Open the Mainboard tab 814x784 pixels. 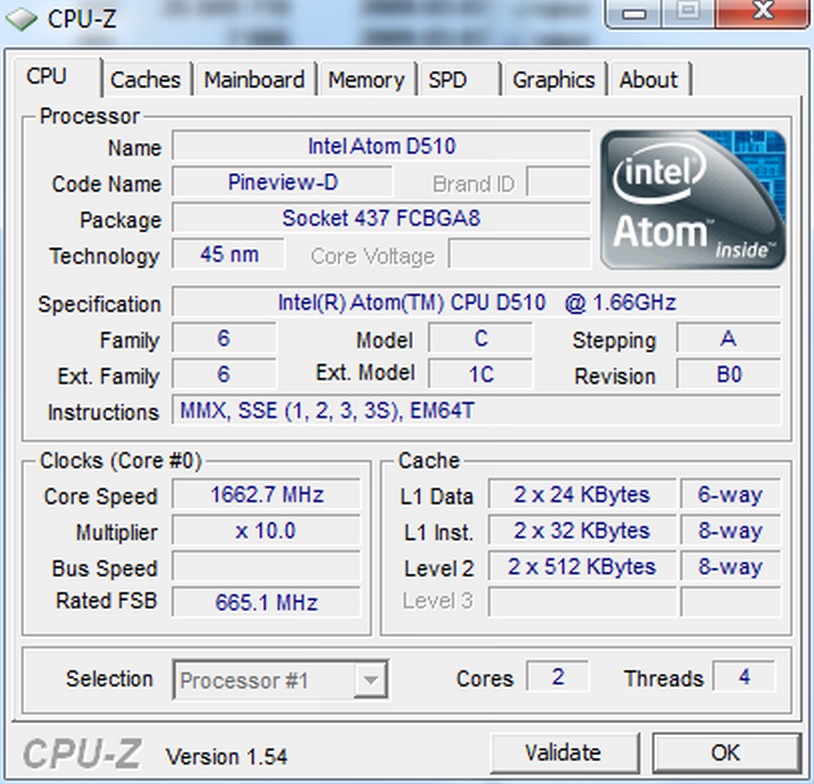click(254, 80)
